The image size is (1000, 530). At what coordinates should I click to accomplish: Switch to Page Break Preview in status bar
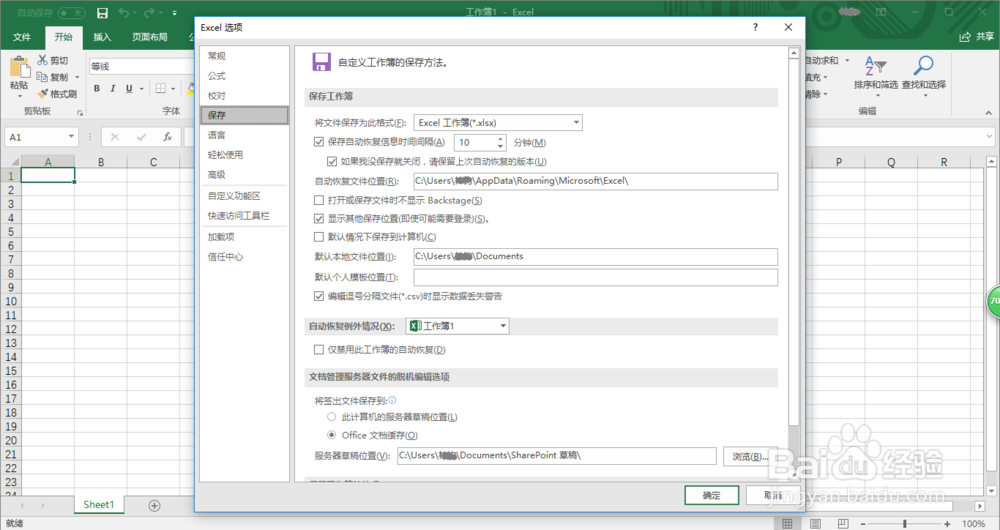click(x=842, y=524)
